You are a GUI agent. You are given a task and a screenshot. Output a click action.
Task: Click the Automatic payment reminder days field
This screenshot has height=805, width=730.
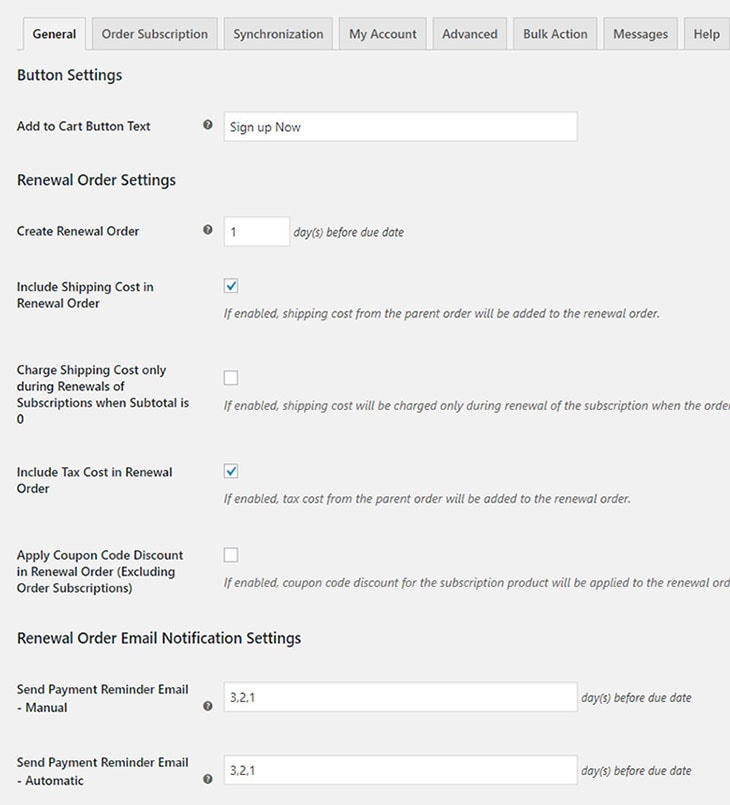(x=400, y=770)
